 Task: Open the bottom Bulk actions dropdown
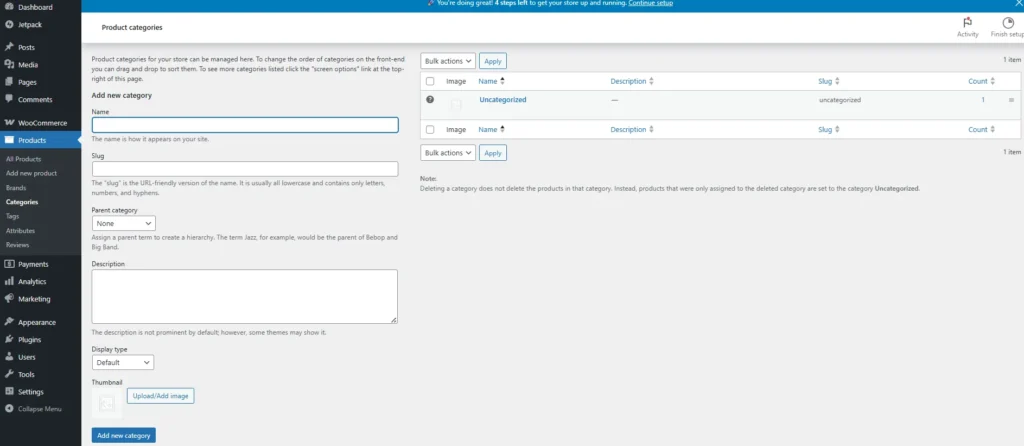tap(448, 153)
